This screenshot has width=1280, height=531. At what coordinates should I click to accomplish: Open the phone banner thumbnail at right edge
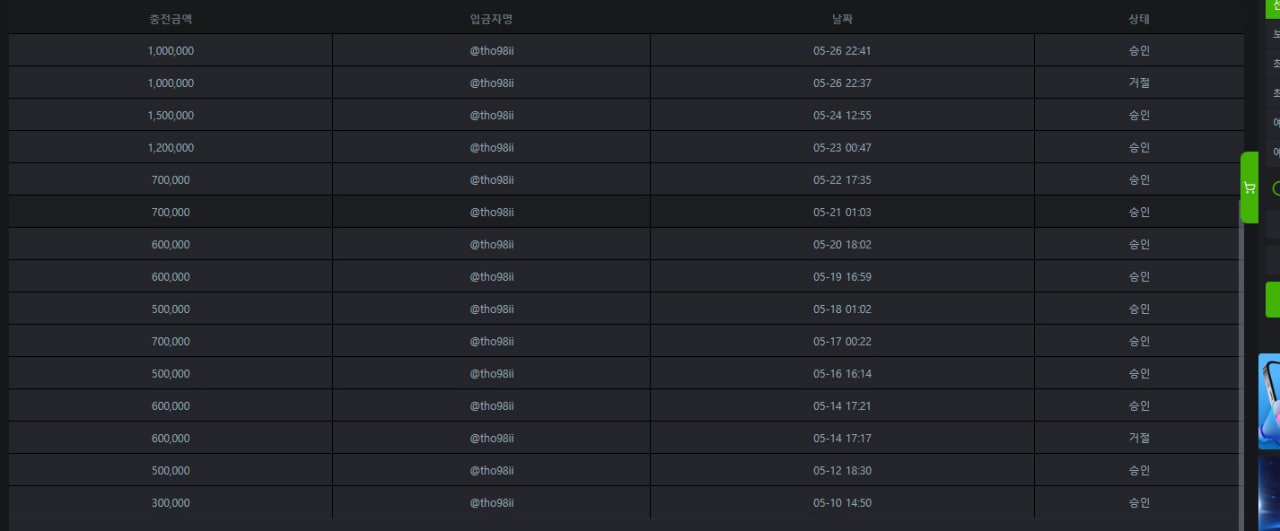click(1269, 402)
